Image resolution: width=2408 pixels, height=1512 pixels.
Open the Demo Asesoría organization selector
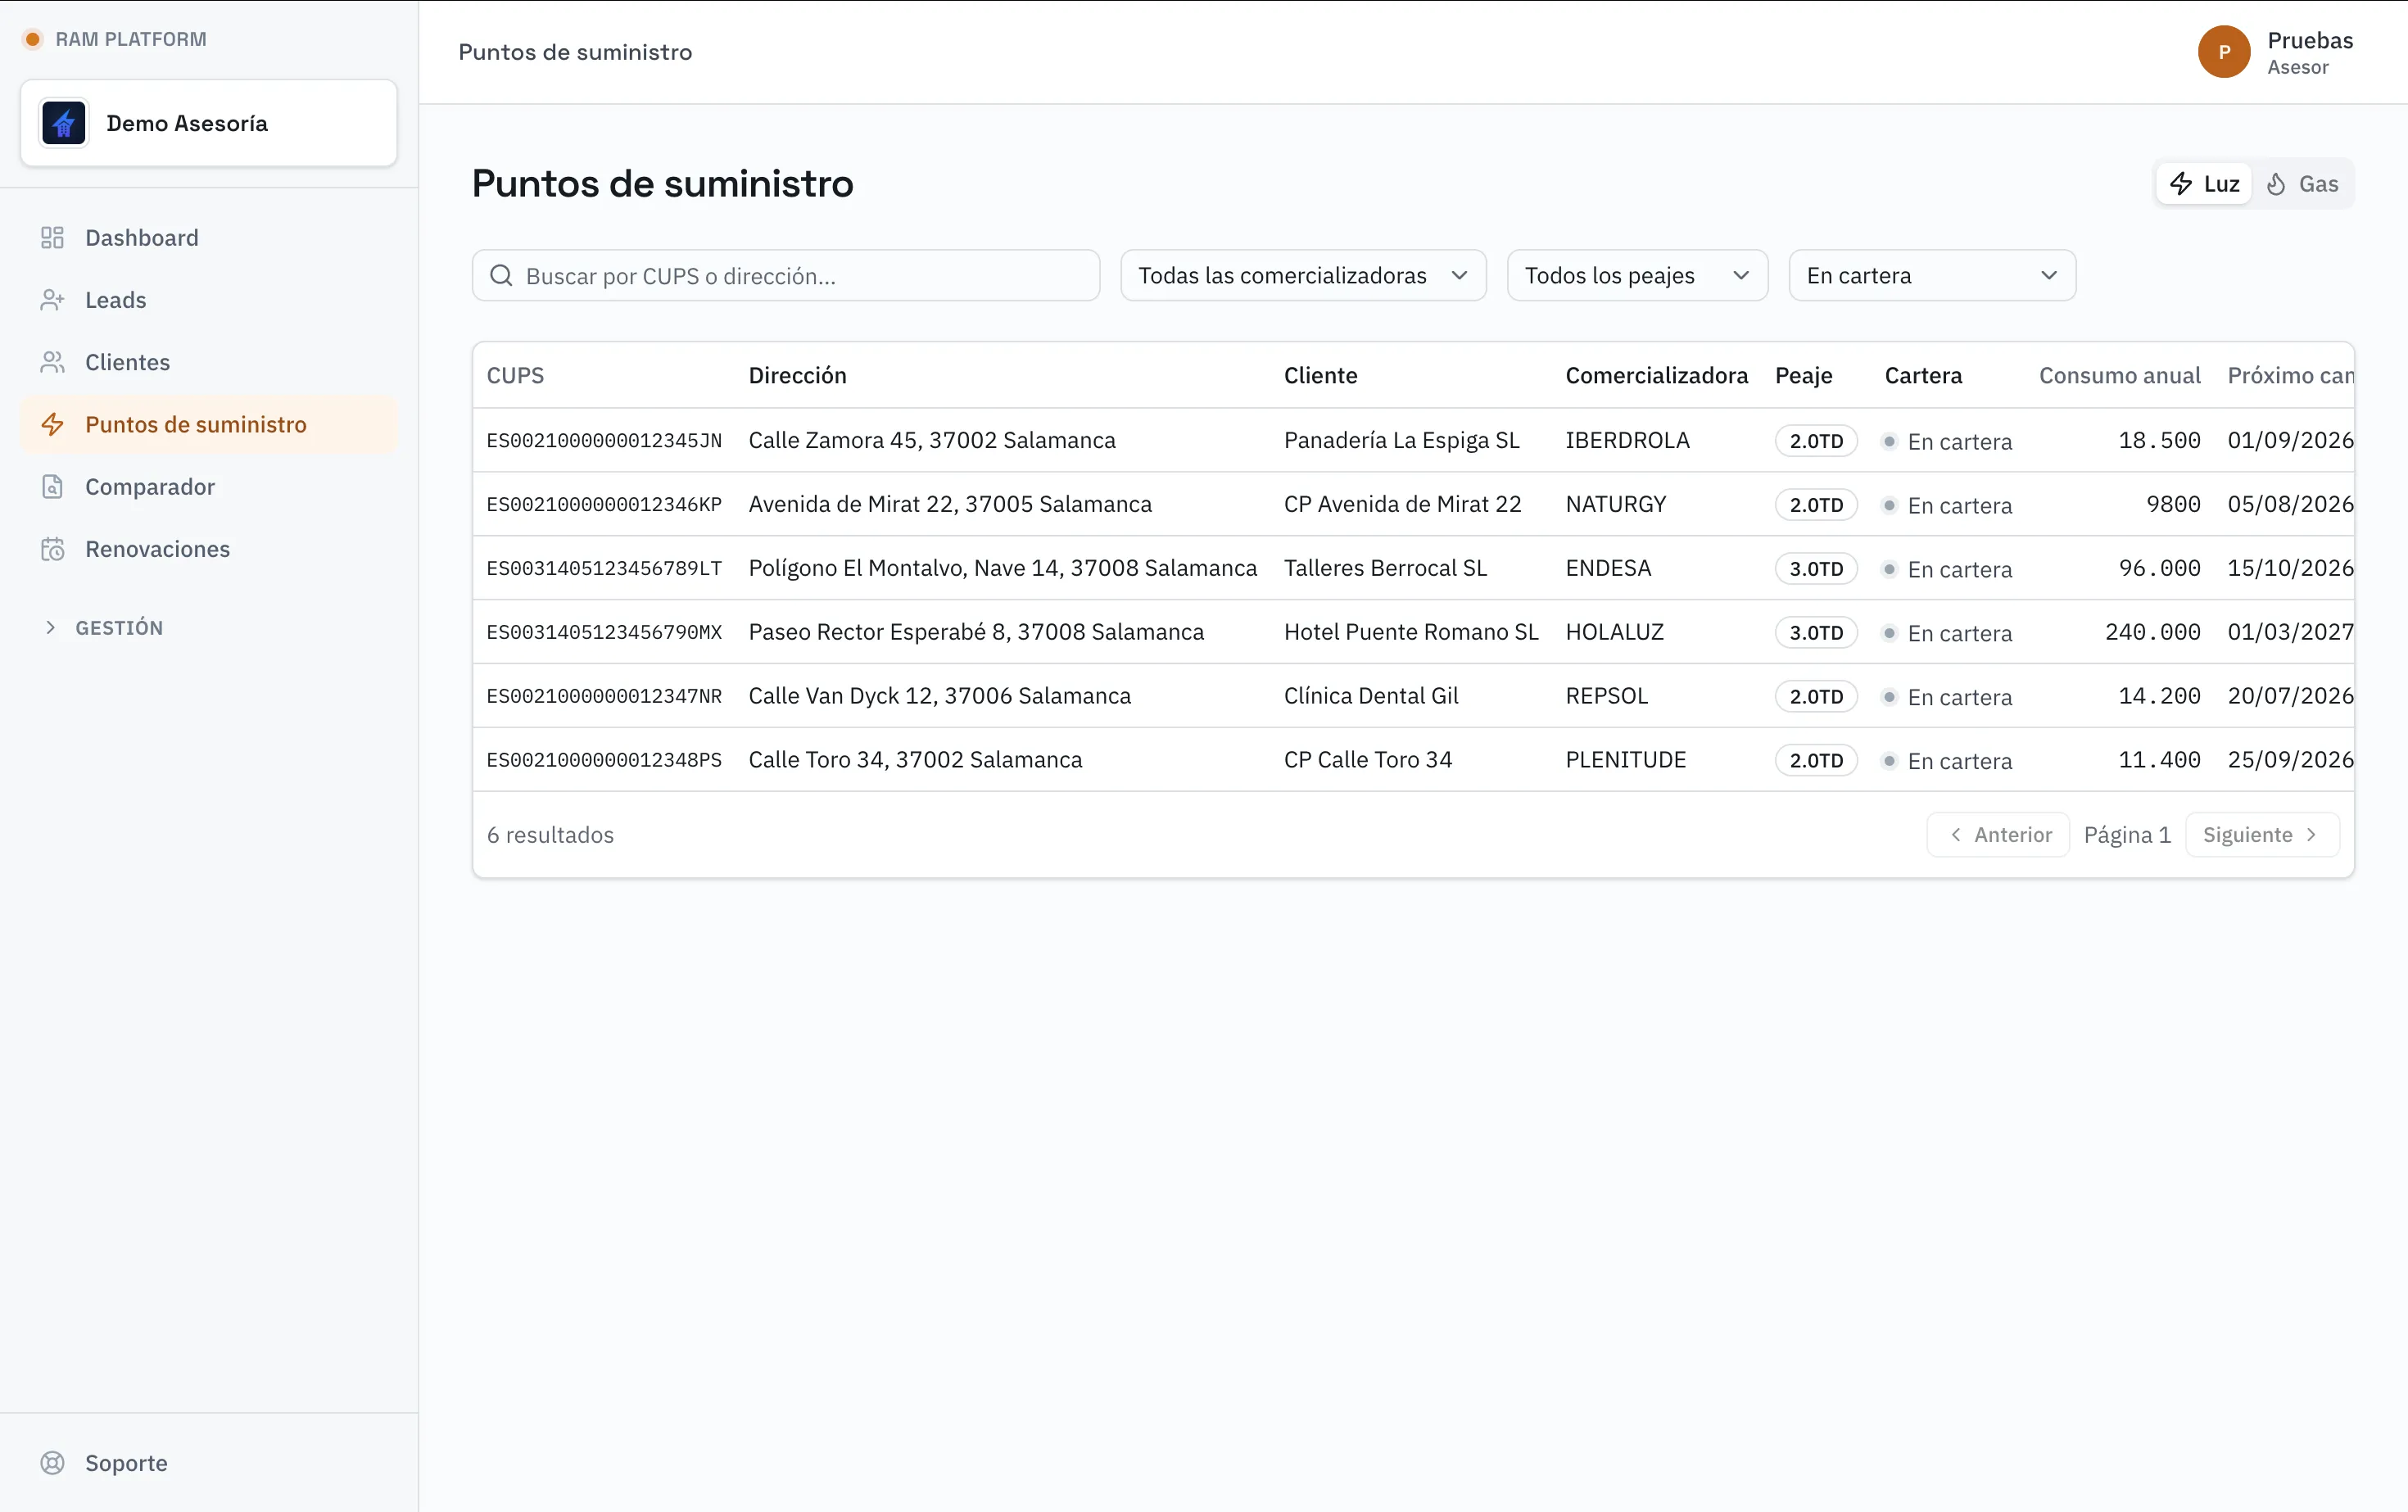point(209,123)
